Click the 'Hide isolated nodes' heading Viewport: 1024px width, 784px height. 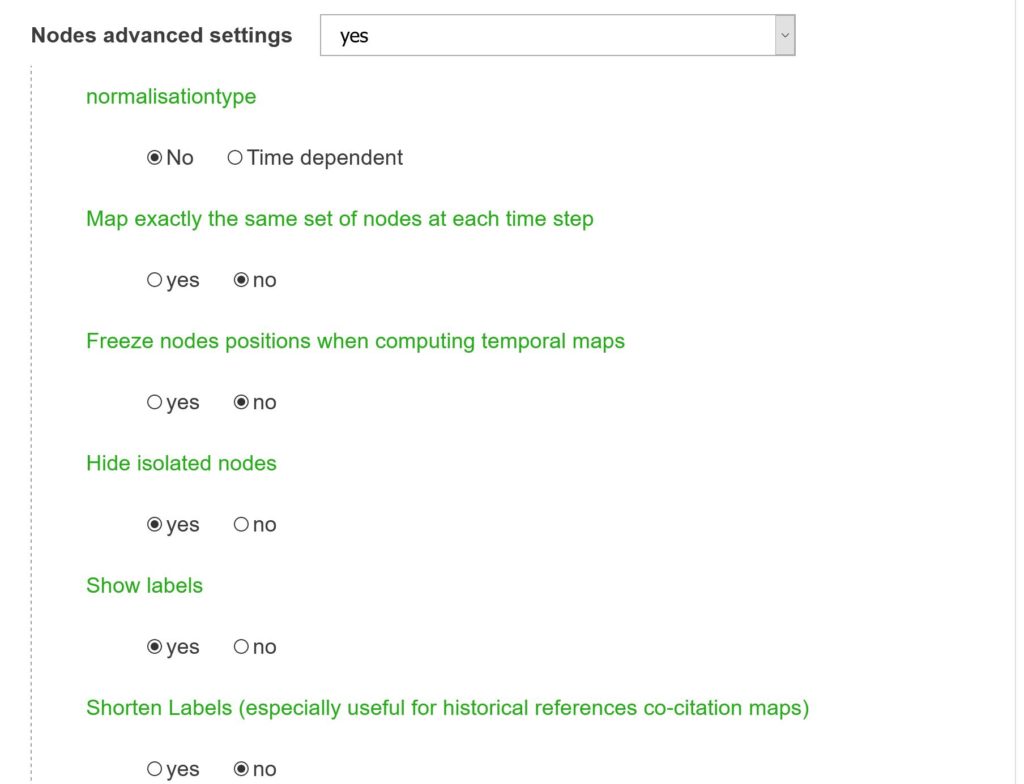coord(180,463)
